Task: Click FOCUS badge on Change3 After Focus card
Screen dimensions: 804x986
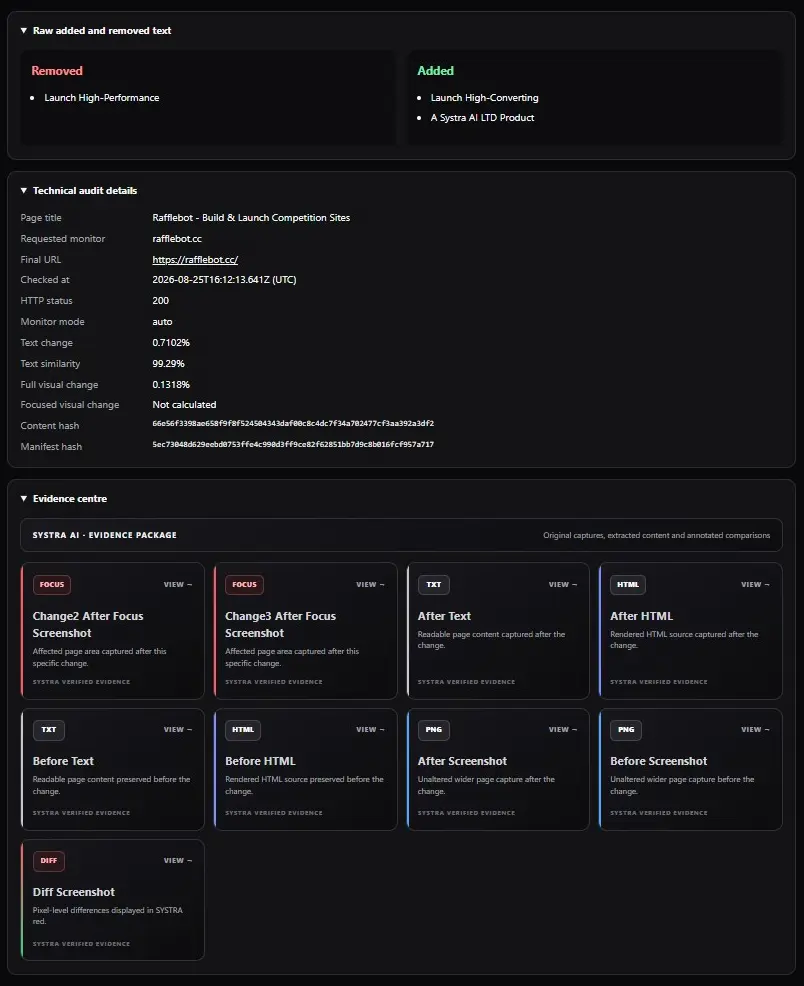Action: tap(245, 585)
